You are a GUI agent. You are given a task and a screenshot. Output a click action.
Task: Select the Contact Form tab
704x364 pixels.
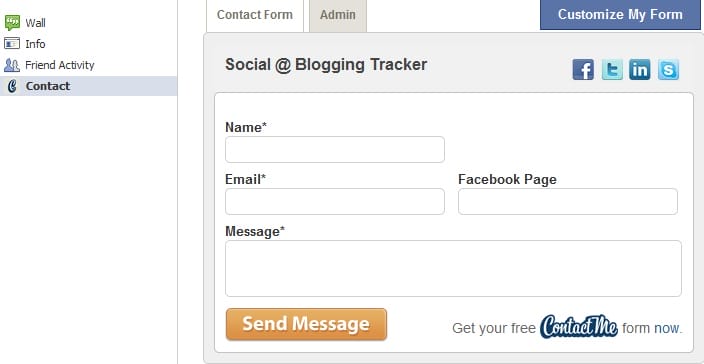pos(255,16)
